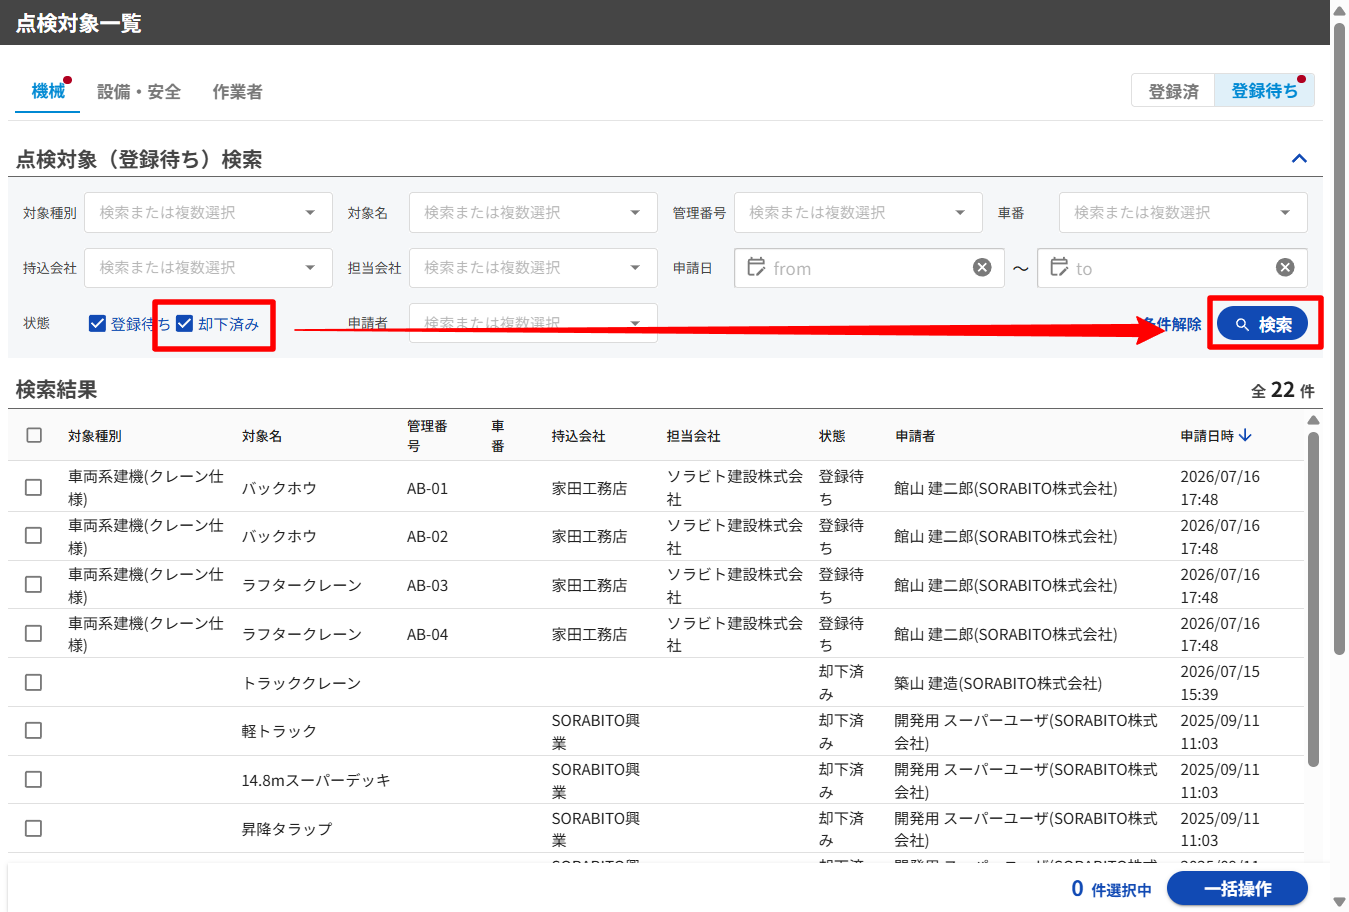Switch to the 設備・安全 tab
1349x912 pixels.
[x=139, y=91]
